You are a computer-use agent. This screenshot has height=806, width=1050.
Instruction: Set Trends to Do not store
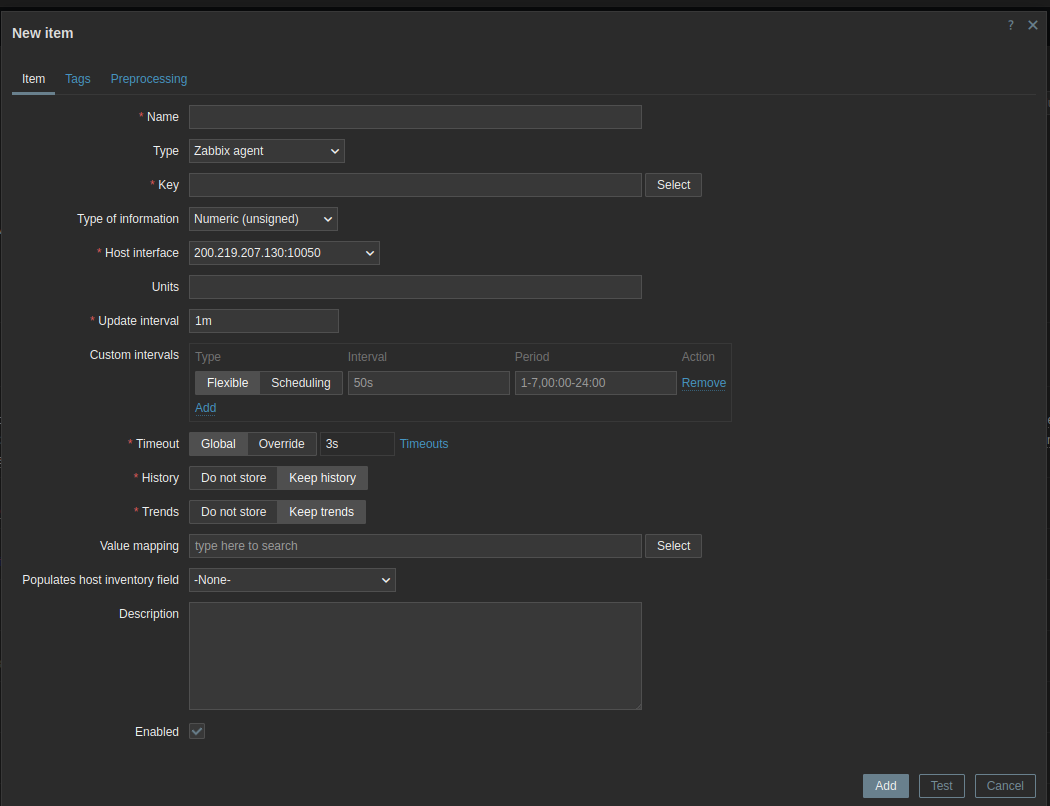[233, 512]
